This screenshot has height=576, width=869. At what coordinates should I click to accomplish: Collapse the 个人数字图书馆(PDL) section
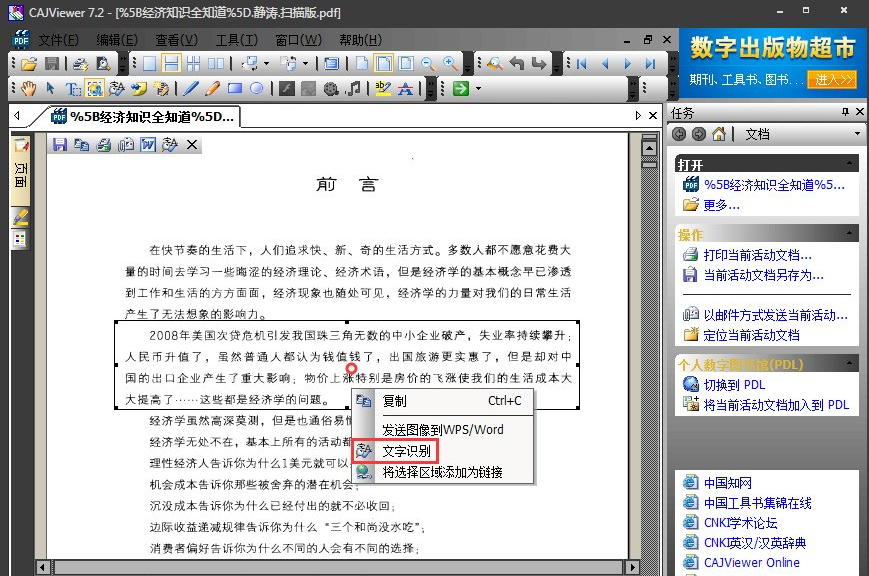849,363
